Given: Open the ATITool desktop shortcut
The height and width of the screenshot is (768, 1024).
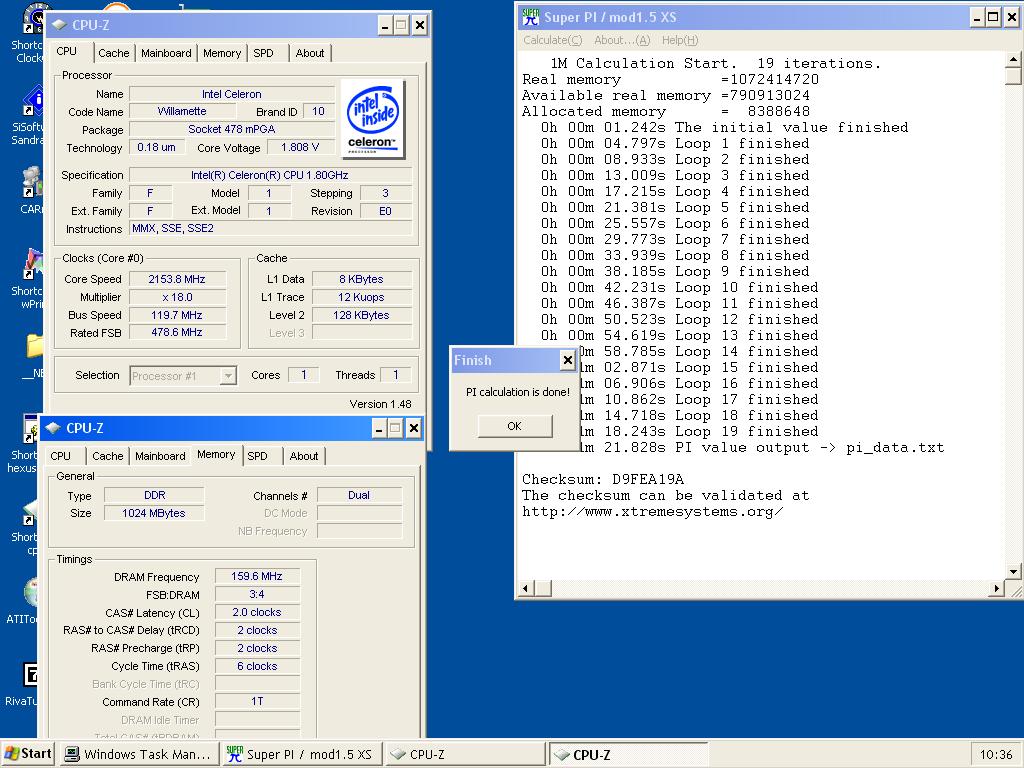Looking at the screenshot, I should (31, 591).
